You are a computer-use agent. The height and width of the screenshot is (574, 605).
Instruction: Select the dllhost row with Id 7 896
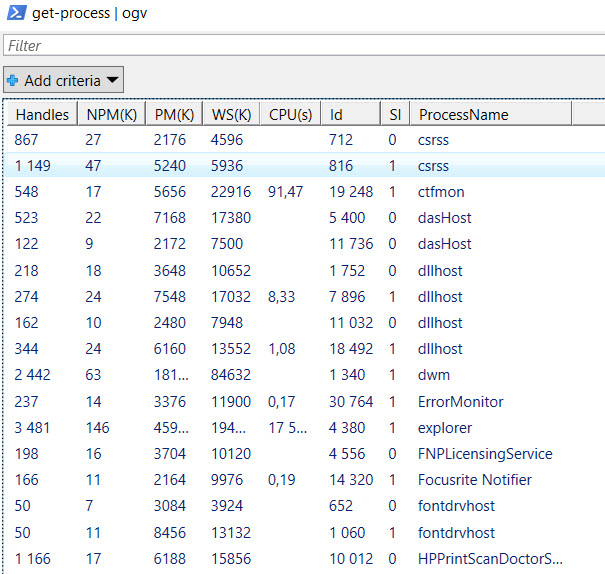305,297
